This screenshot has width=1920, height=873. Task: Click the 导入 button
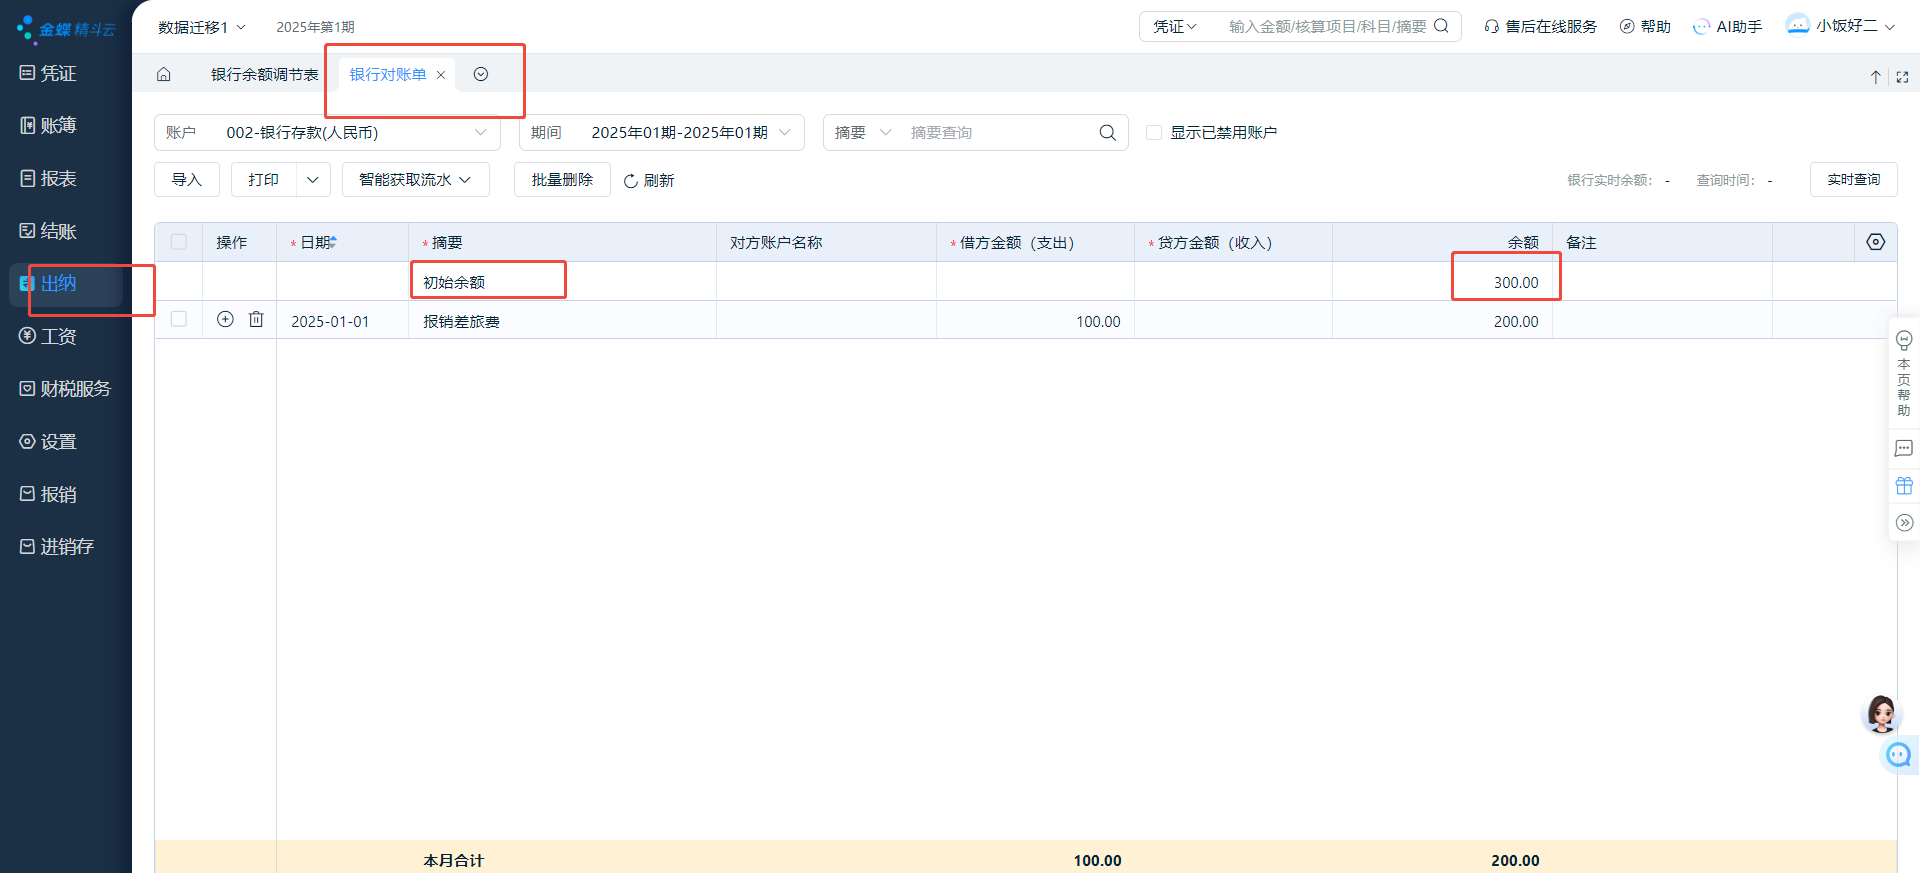click(x=187, y=180)
